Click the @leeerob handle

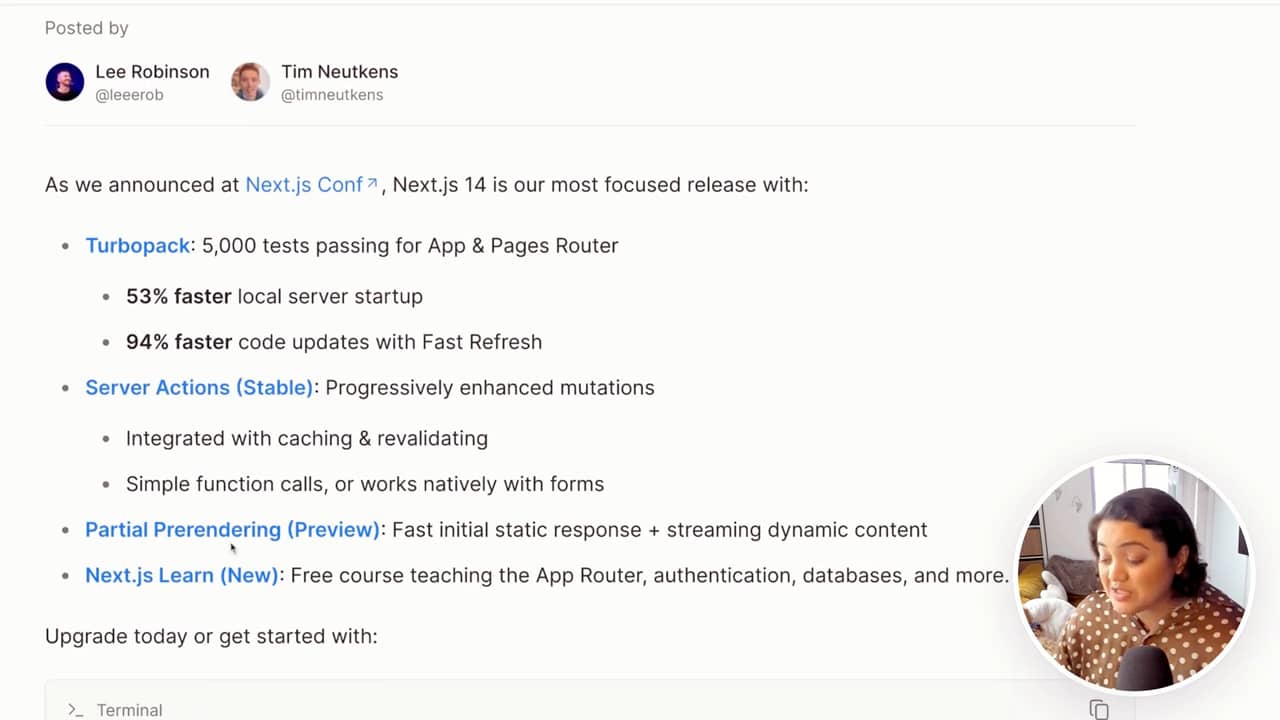tap(129, 95)
